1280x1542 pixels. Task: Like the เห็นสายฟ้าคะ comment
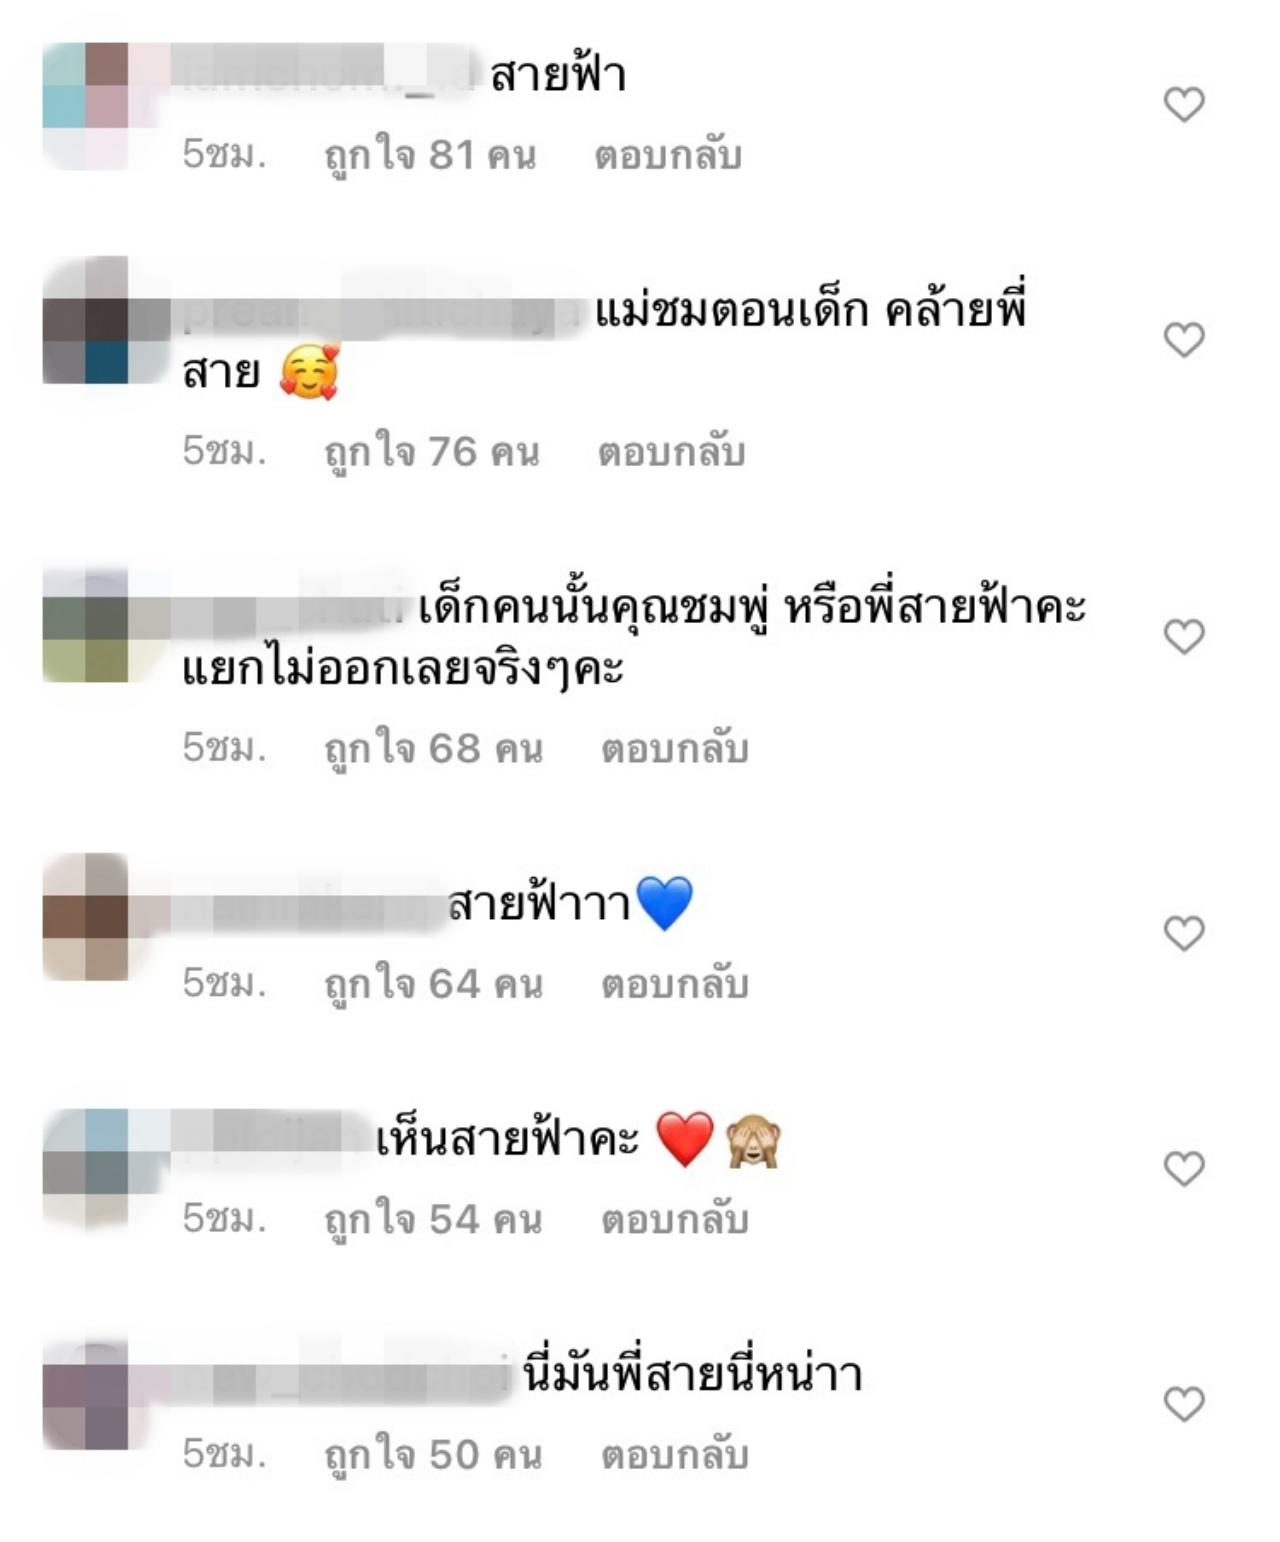1184,1168
